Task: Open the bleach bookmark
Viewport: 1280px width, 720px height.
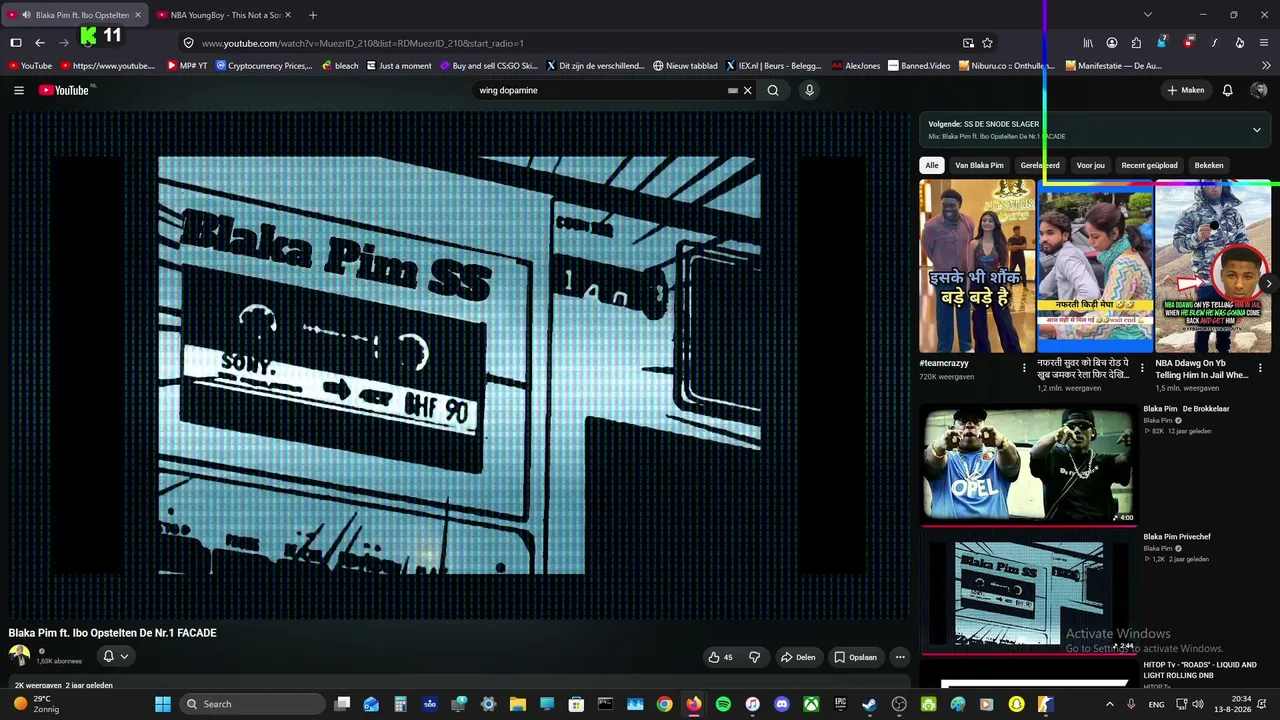Action: [x=340, y=66]
